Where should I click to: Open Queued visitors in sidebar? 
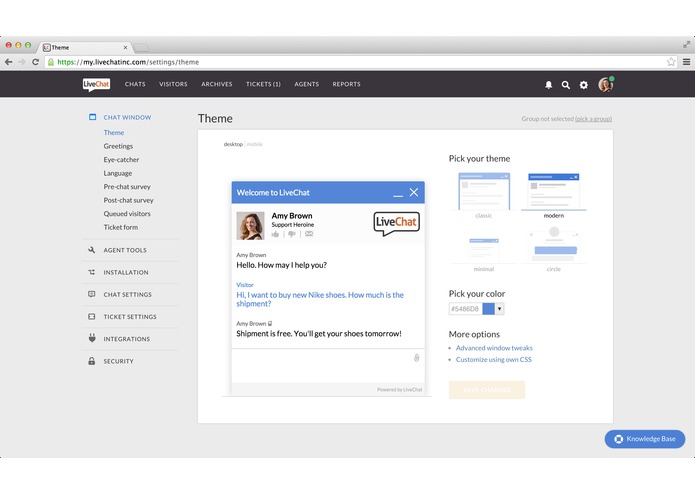coord(127,214)
